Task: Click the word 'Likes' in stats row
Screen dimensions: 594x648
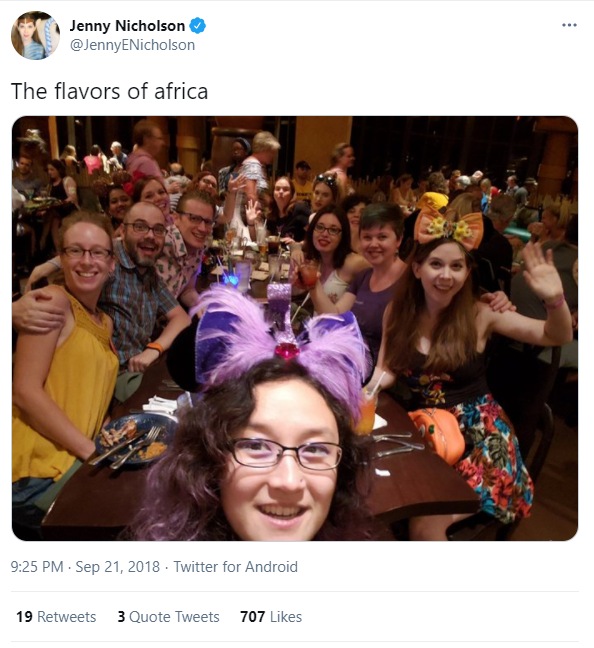Action: click(x=286, y=617)
